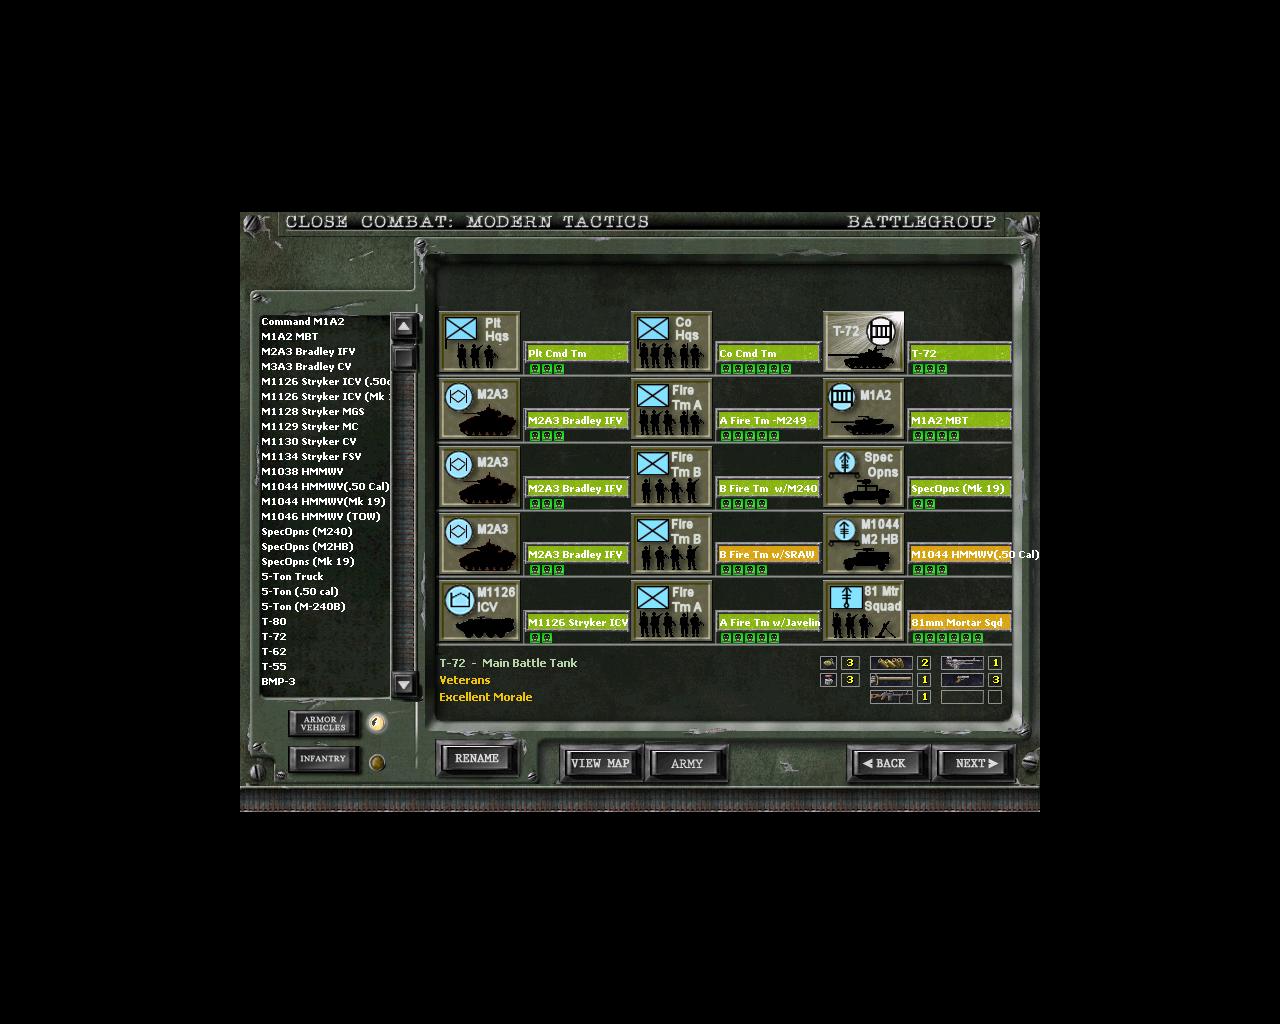
Task: Select SpecOpns (M240) in list
Action: pos(307,531)
